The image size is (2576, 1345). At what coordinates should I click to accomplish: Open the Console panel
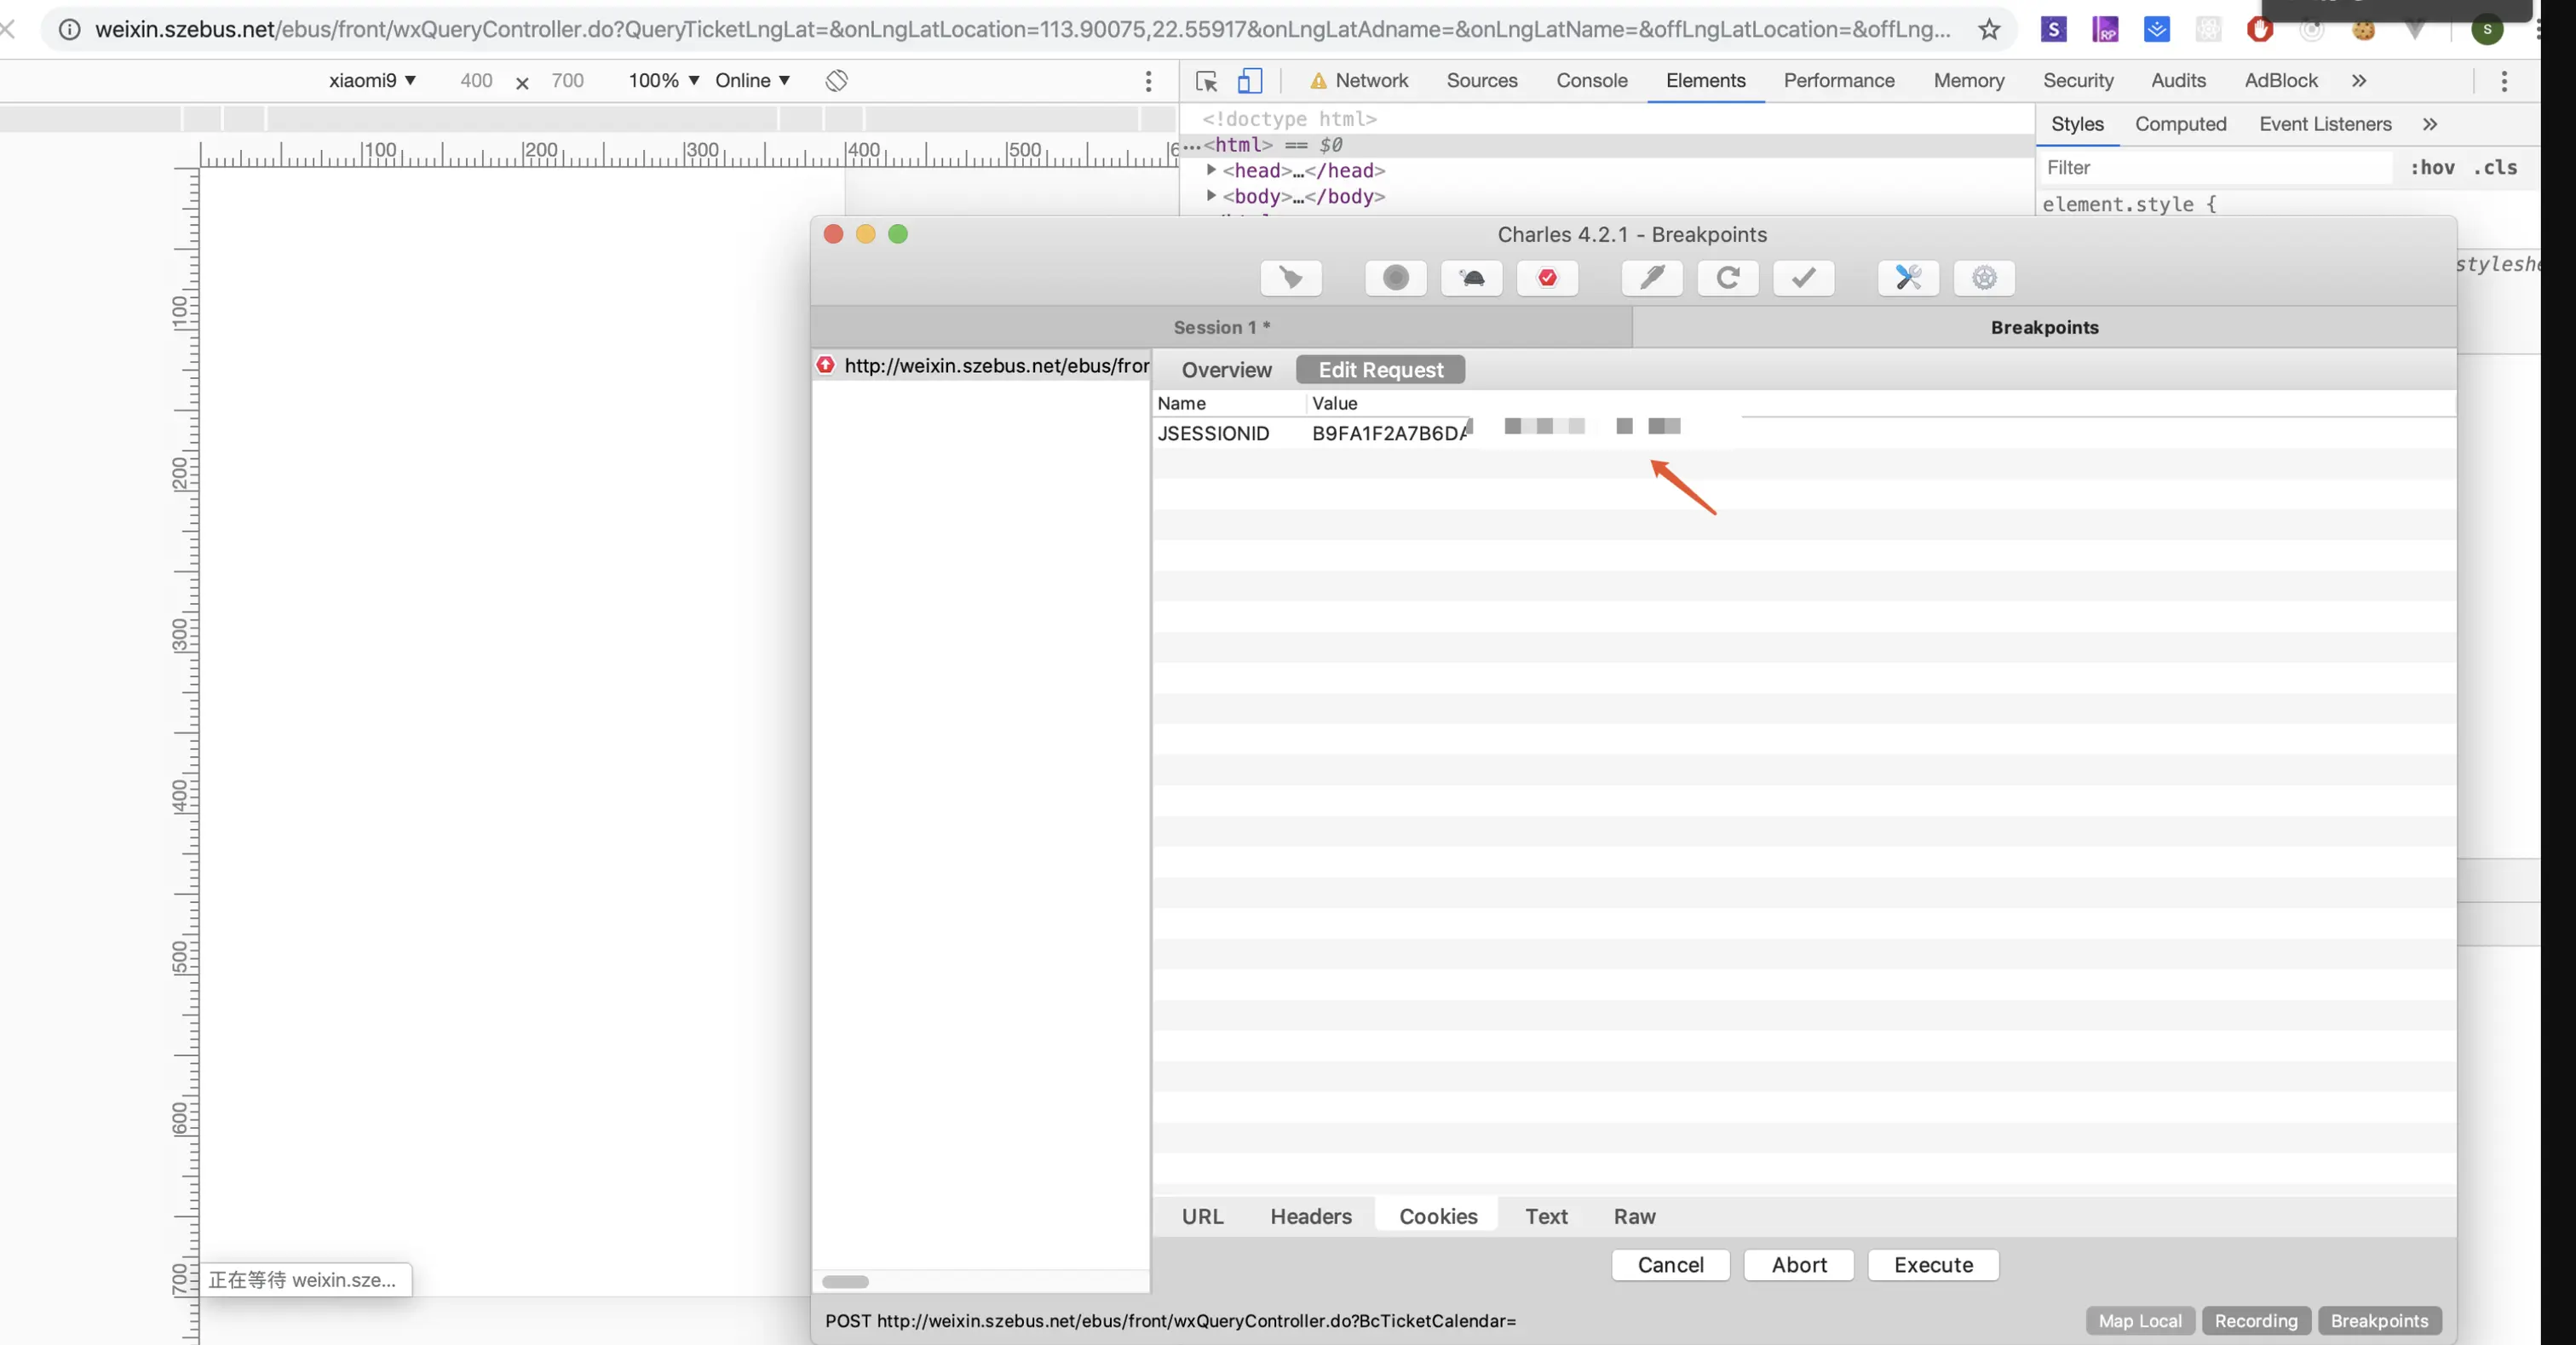coord(1591,80)
